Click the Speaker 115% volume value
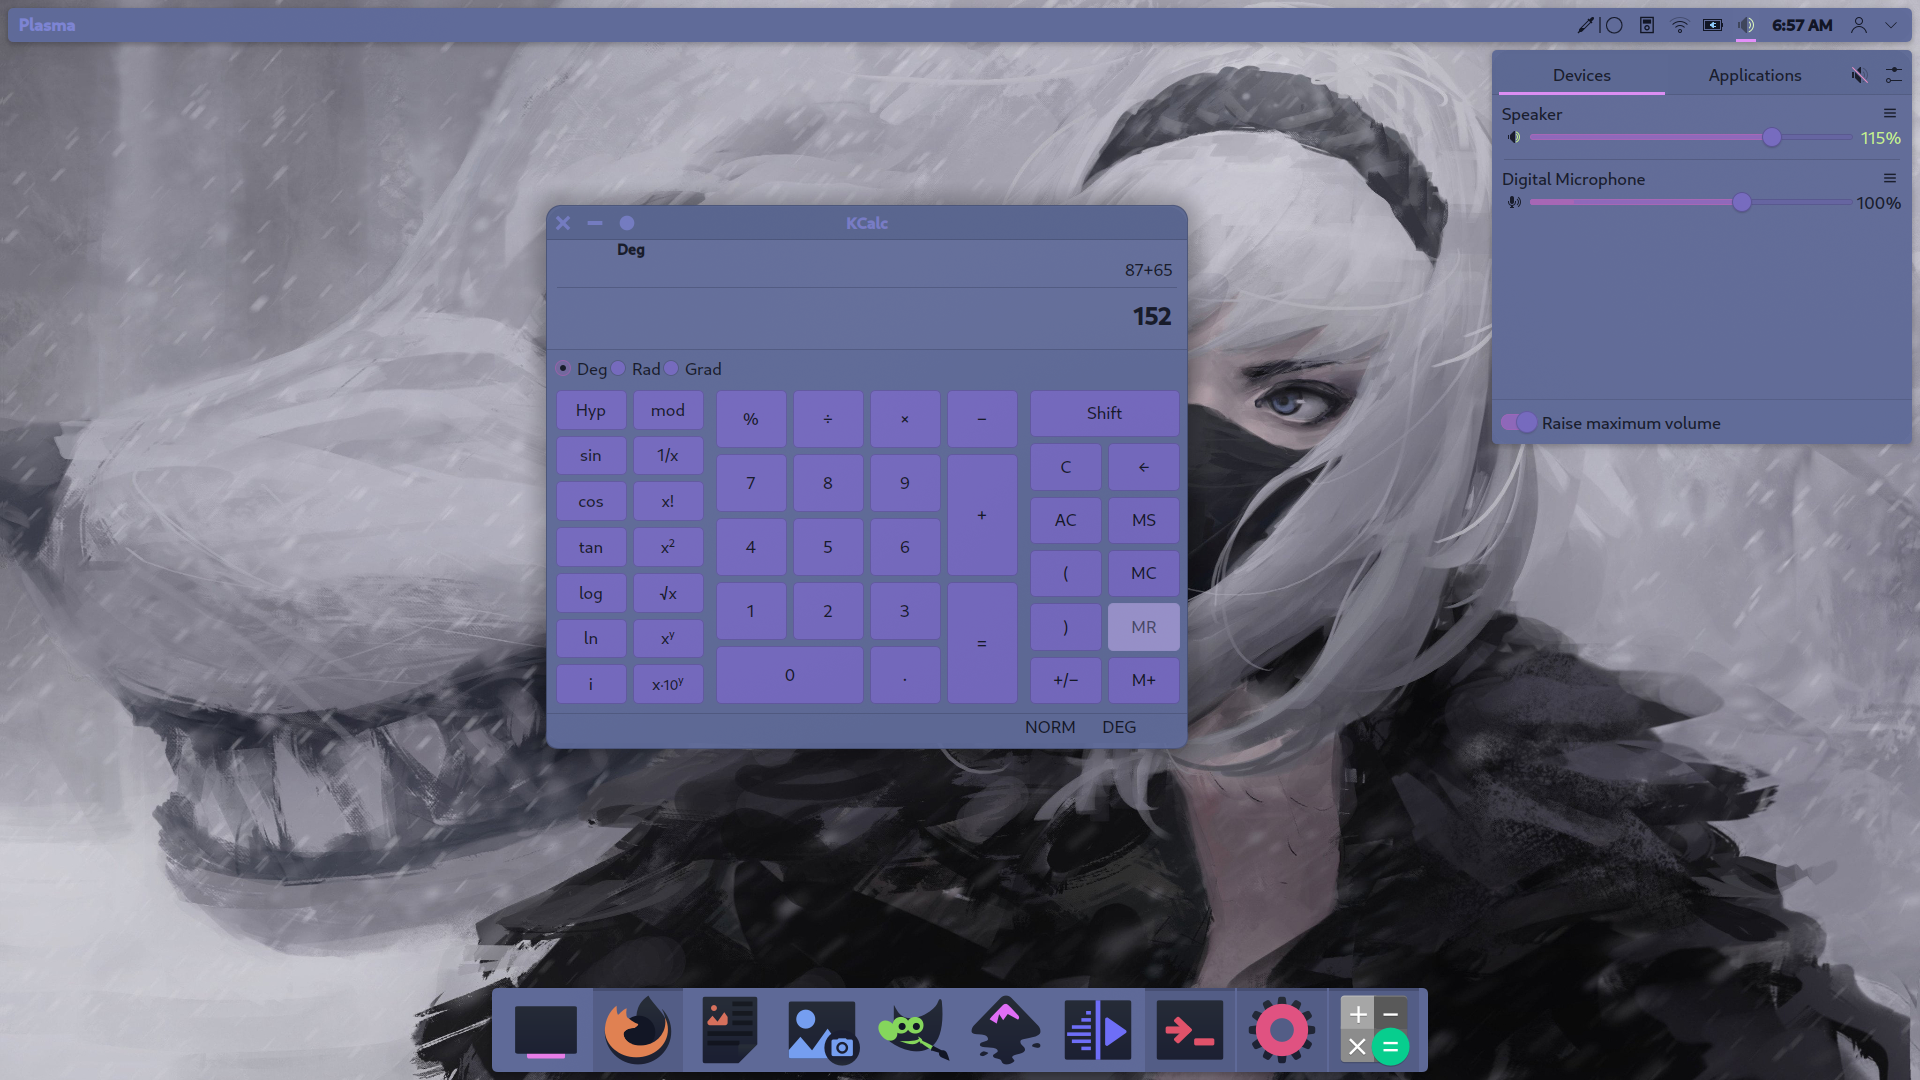The width and height of the screenshot is (1920, 1080). point(1880,138)
